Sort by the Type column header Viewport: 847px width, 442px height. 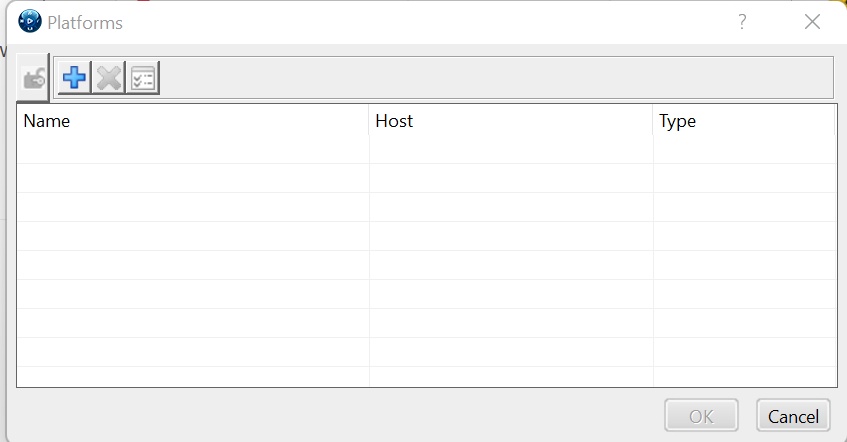tap(743, 122)
